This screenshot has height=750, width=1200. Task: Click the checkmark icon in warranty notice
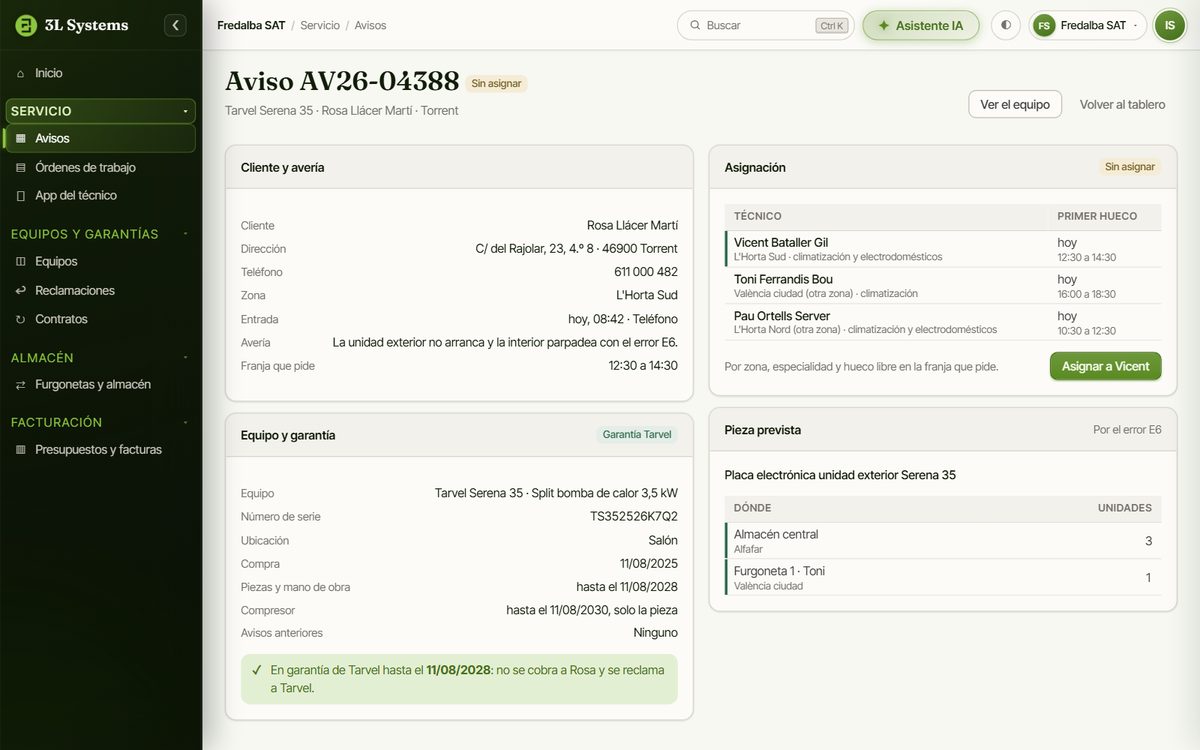257,670
